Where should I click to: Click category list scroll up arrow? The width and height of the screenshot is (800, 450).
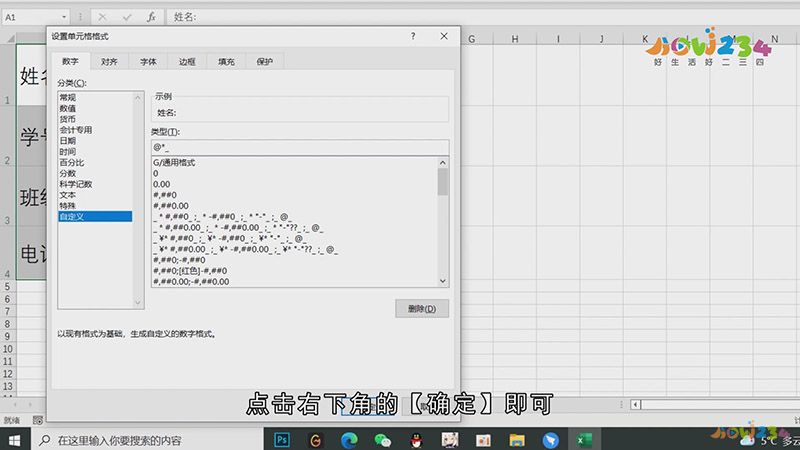(137, 97)
